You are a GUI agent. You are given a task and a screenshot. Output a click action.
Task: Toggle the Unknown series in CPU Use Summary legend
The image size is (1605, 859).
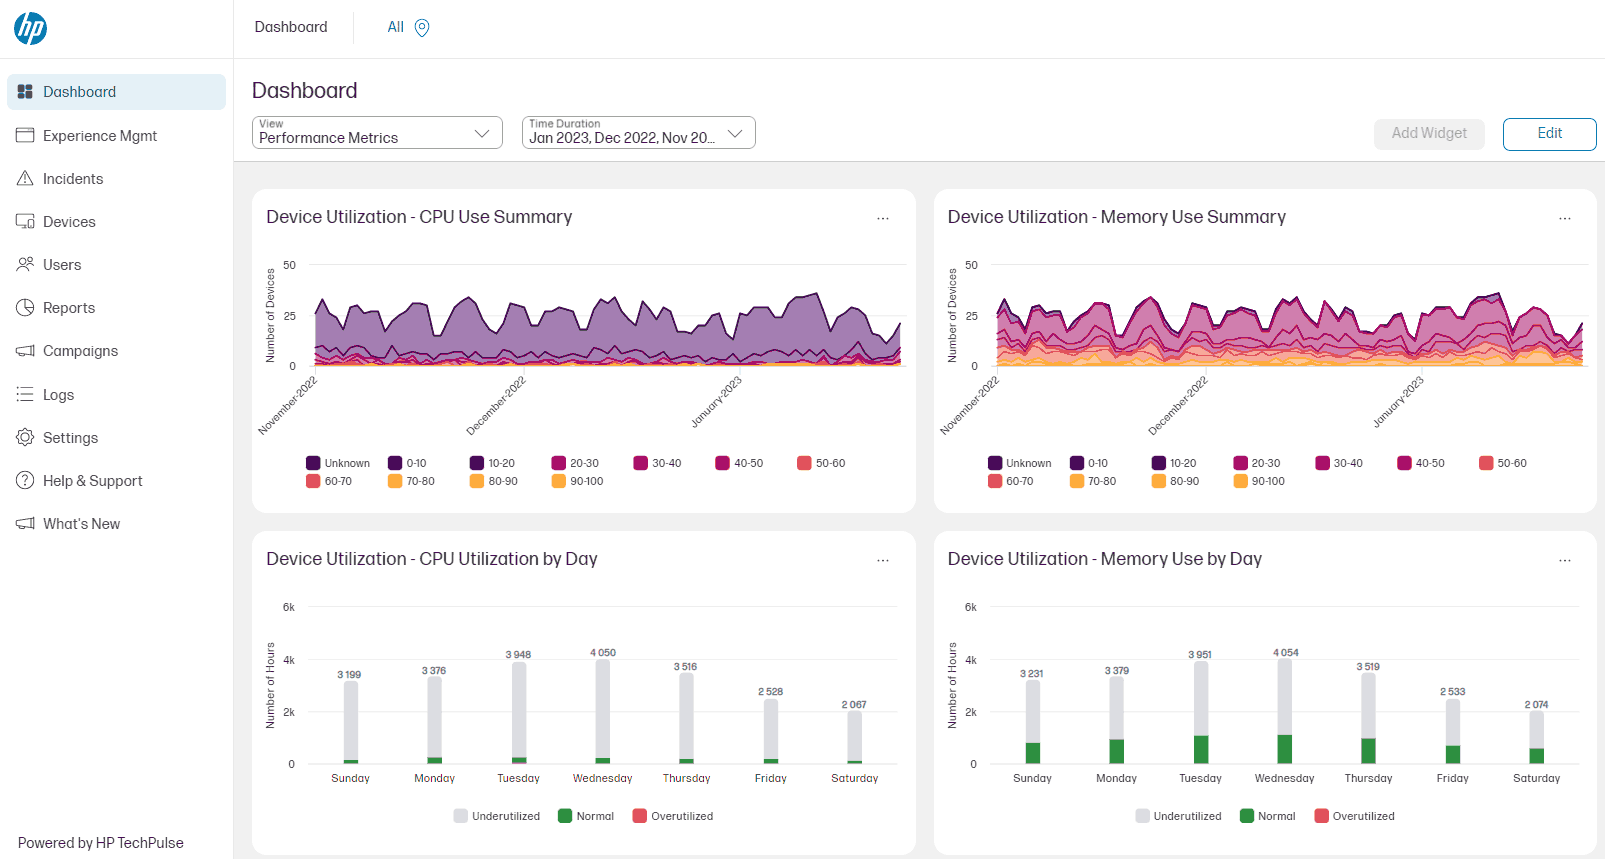313,463
